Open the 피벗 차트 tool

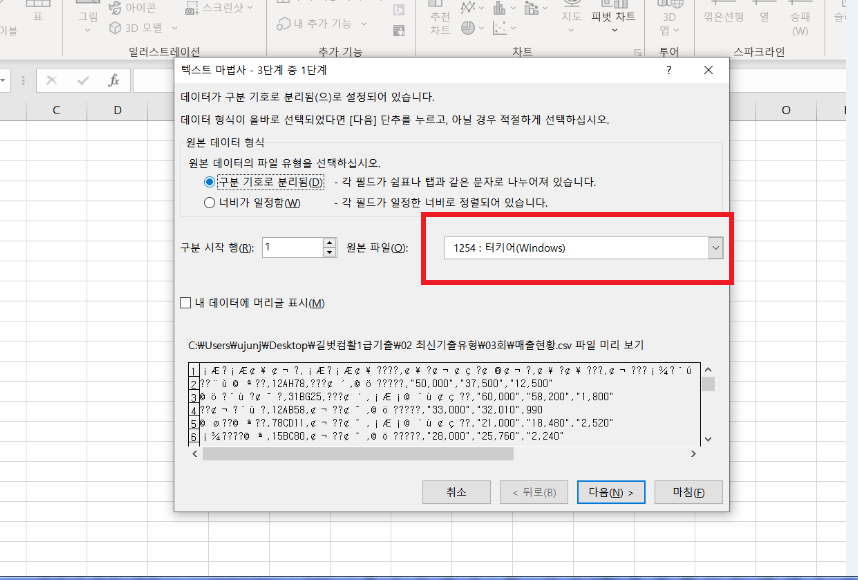click(x=615, y=17)
